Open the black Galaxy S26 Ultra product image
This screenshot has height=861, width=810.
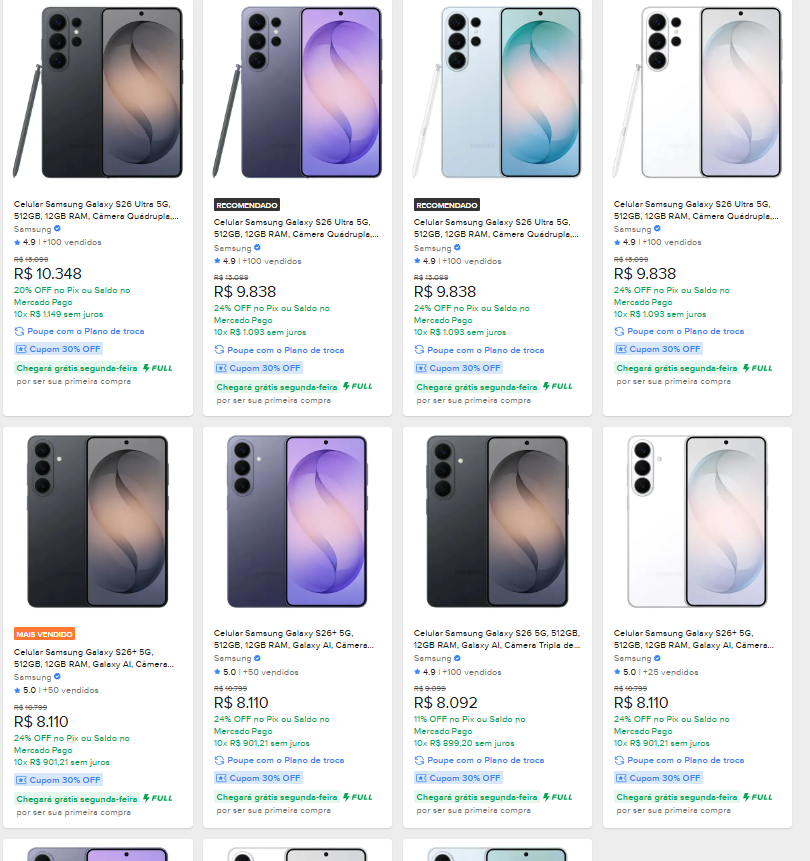(98, 92)
